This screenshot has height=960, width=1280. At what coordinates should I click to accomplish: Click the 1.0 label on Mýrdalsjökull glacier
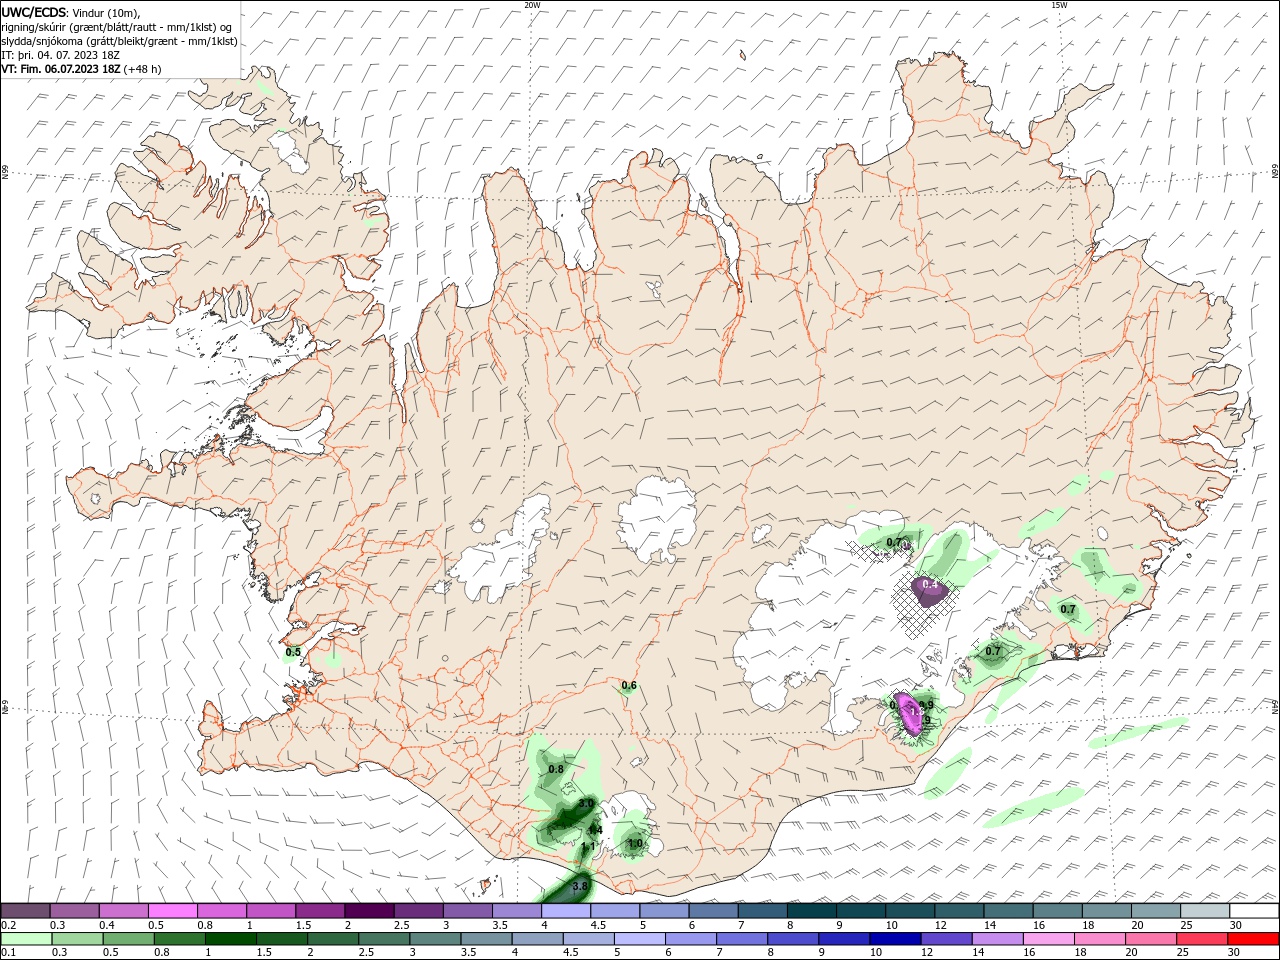pyautogui.click(x=635, y=843)
